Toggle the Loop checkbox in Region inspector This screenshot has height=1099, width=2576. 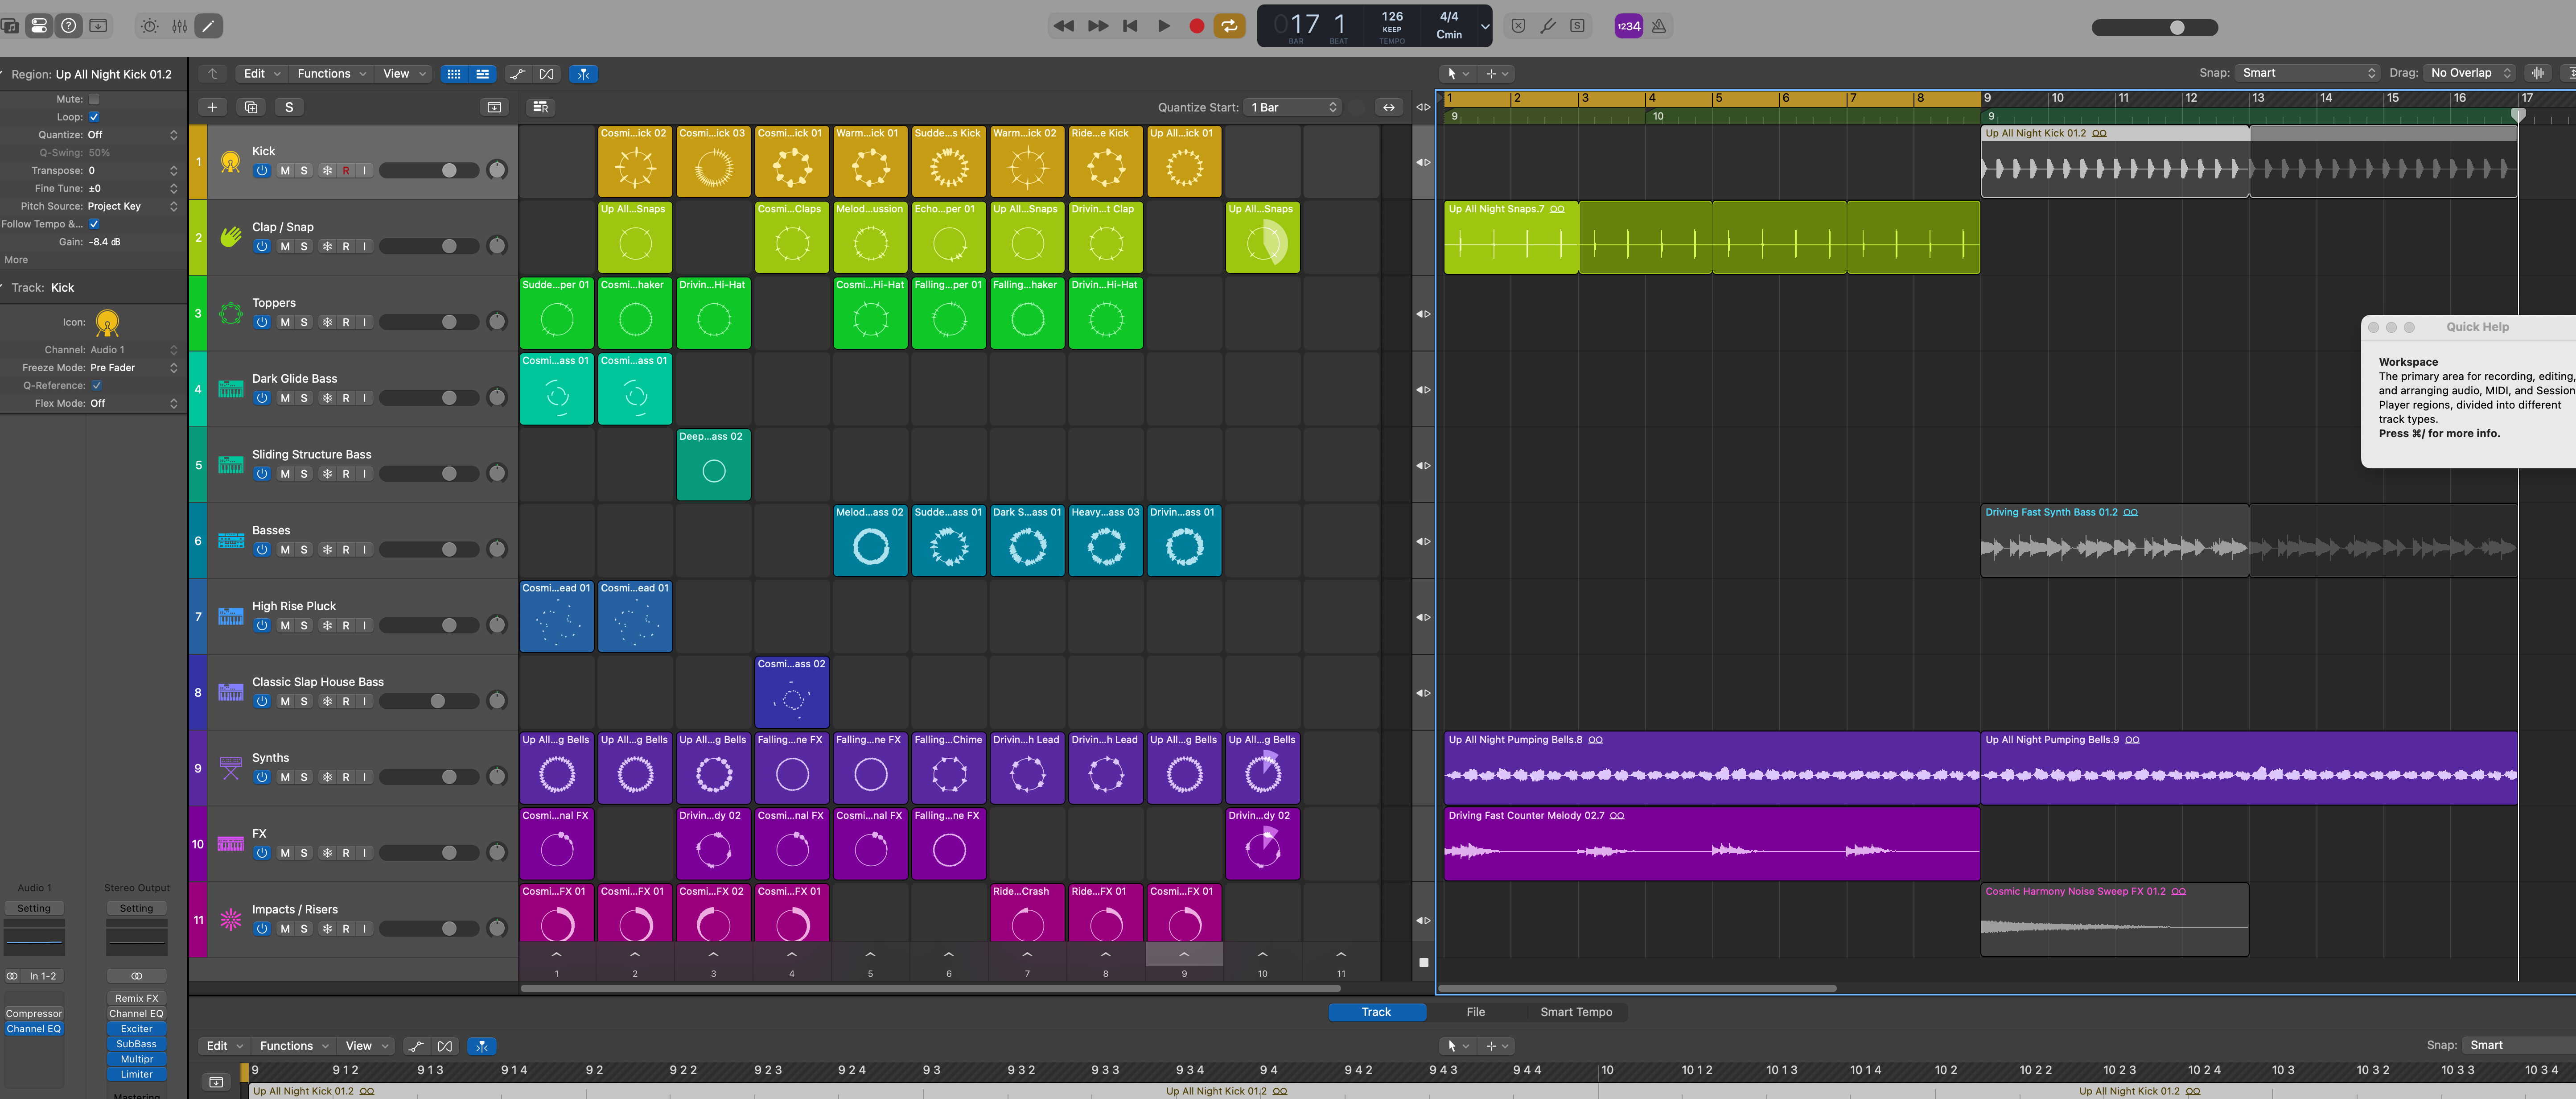click(94, 117)
